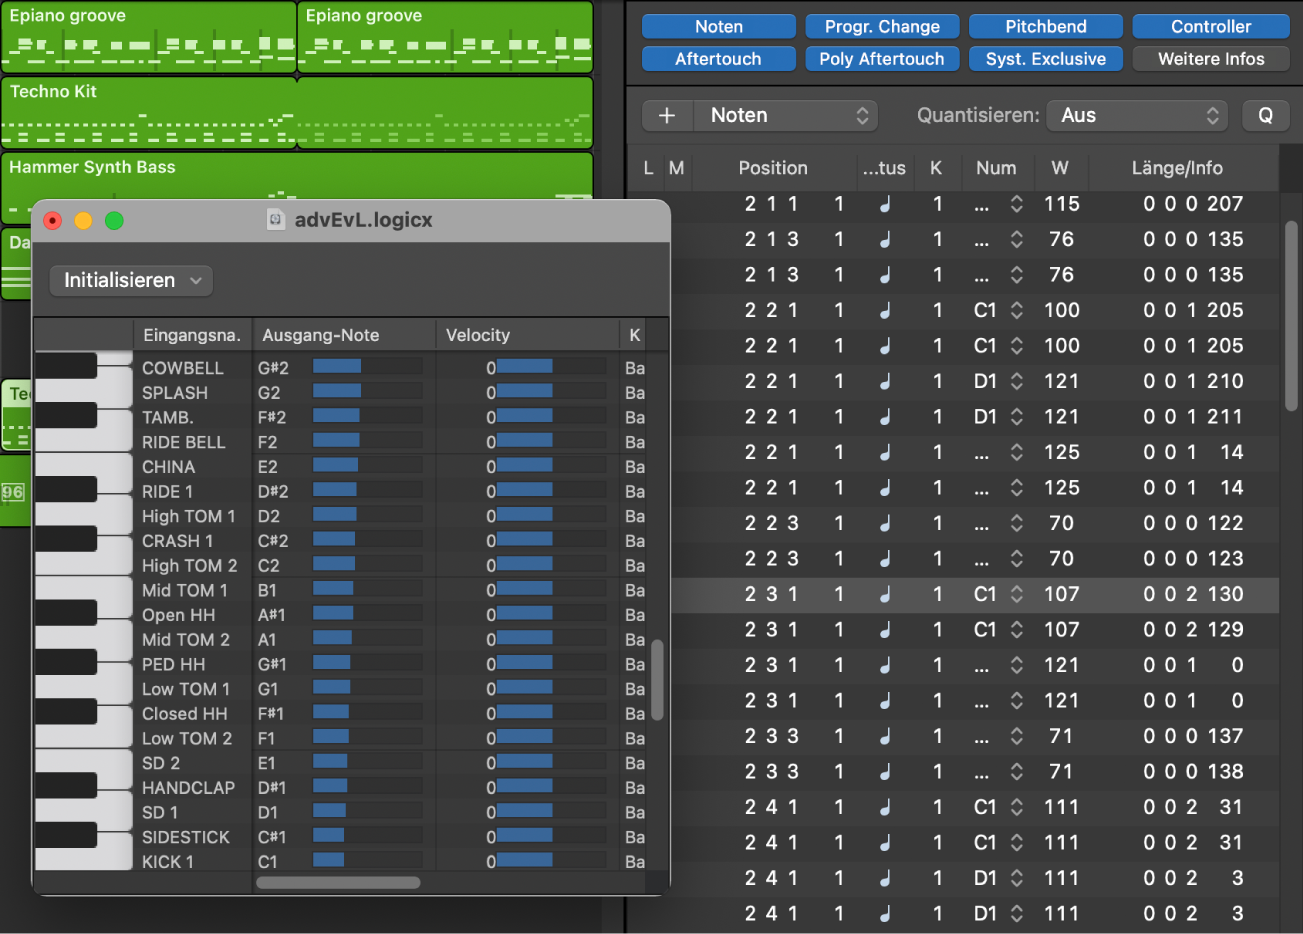This screenshot has width=1303, height=934.
Task: Open the Noten event type popup
Action: 787,116
